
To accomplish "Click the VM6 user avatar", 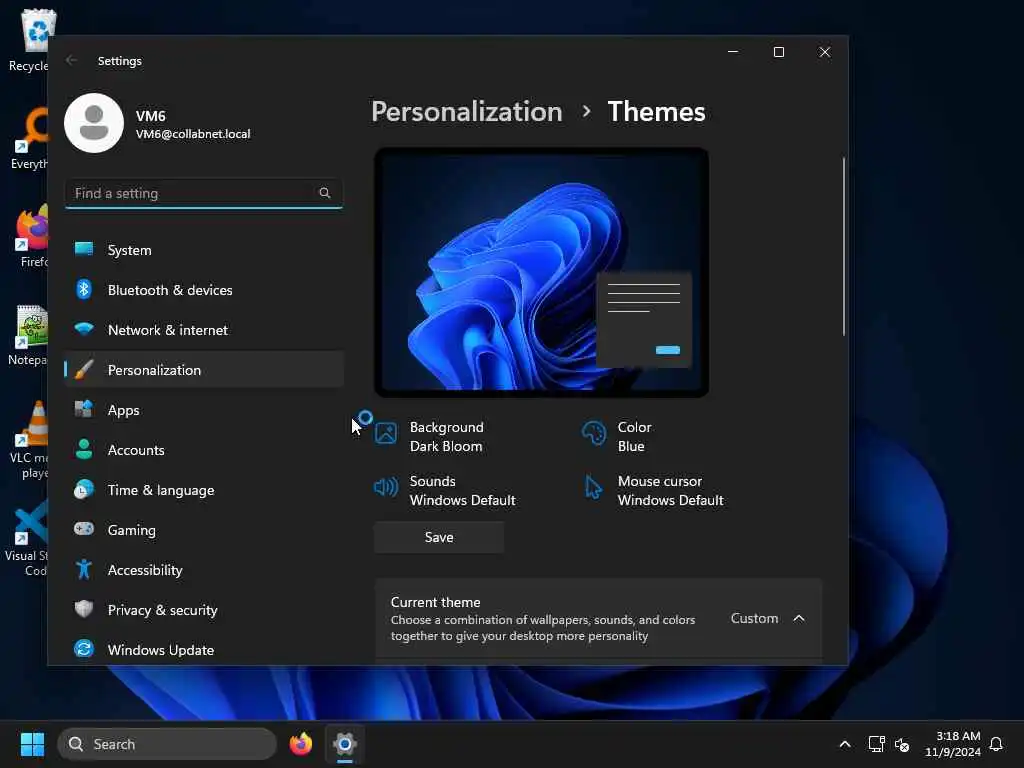I will 94,123.
